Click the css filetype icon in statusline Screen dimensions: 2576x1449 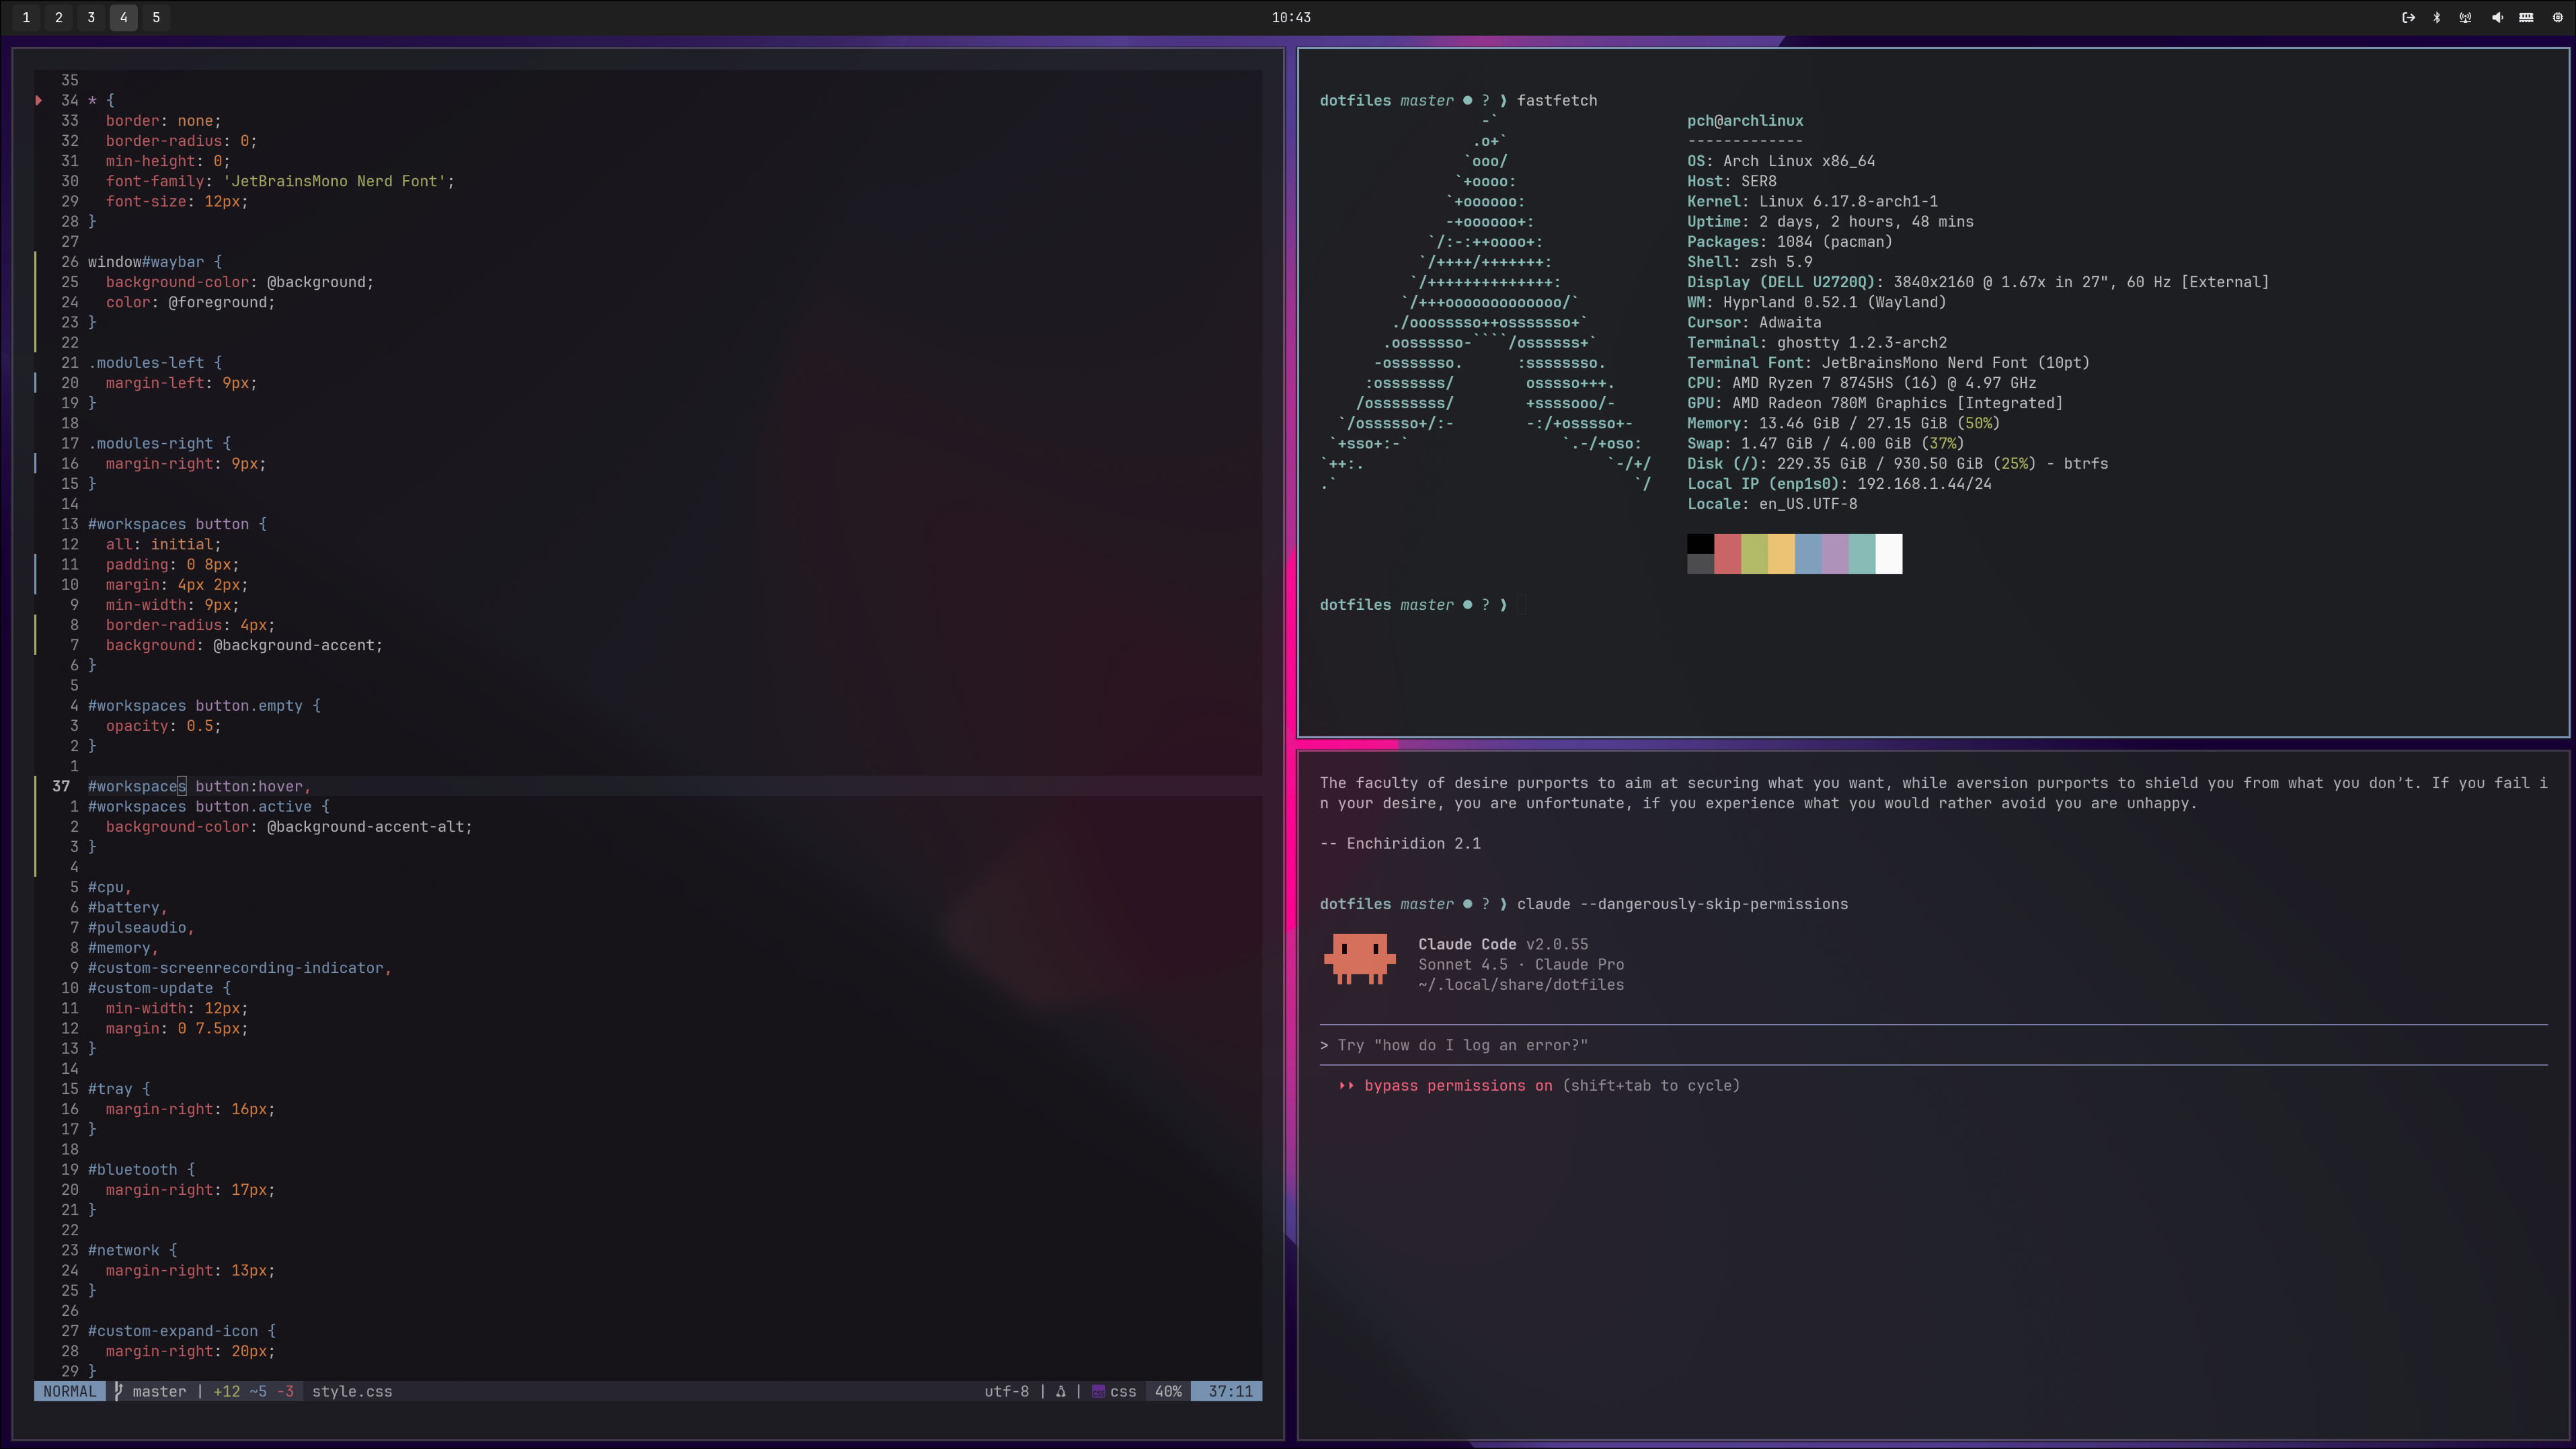[x=1098, y=1391]
